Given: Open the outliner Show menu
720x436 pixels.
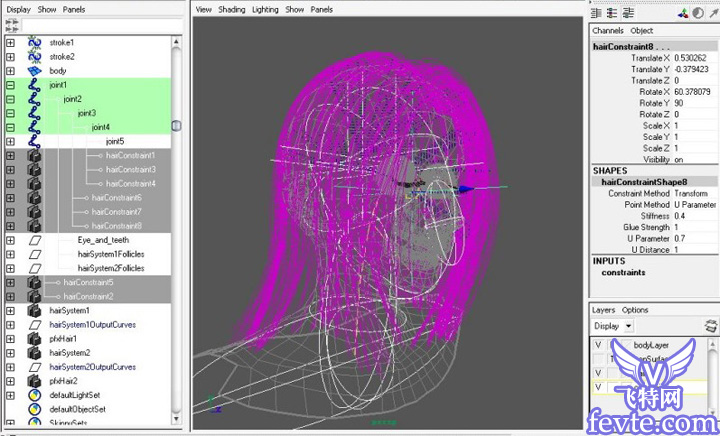Looking at the screenshot, I should (47, 9).
